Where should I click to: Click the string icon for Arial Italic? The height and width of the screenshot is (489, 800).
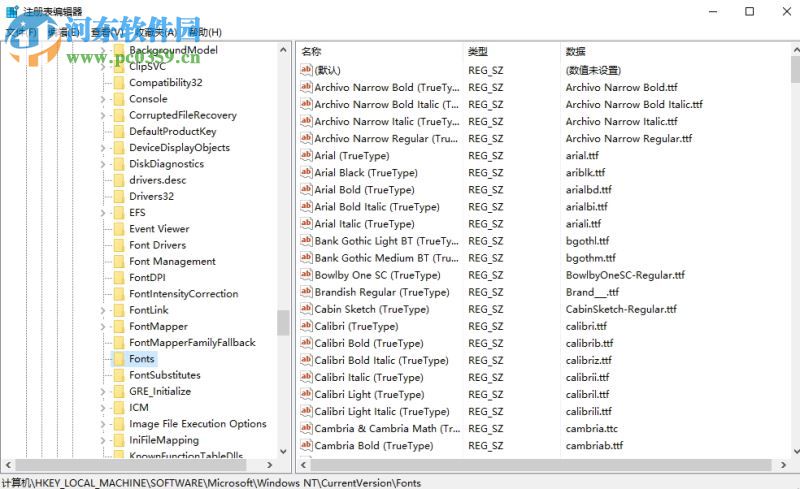coord(306,224)
